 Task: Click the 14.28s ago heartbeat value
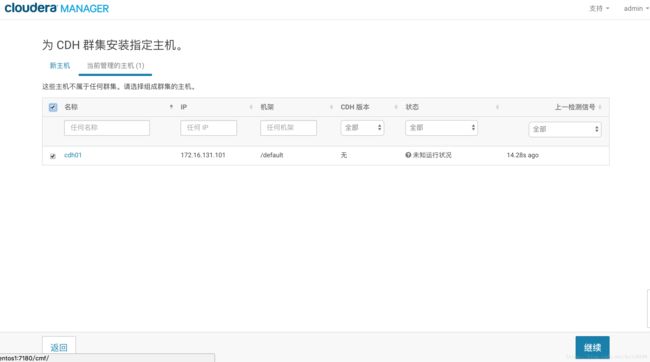pyautogui.click(x=523, y=155)
